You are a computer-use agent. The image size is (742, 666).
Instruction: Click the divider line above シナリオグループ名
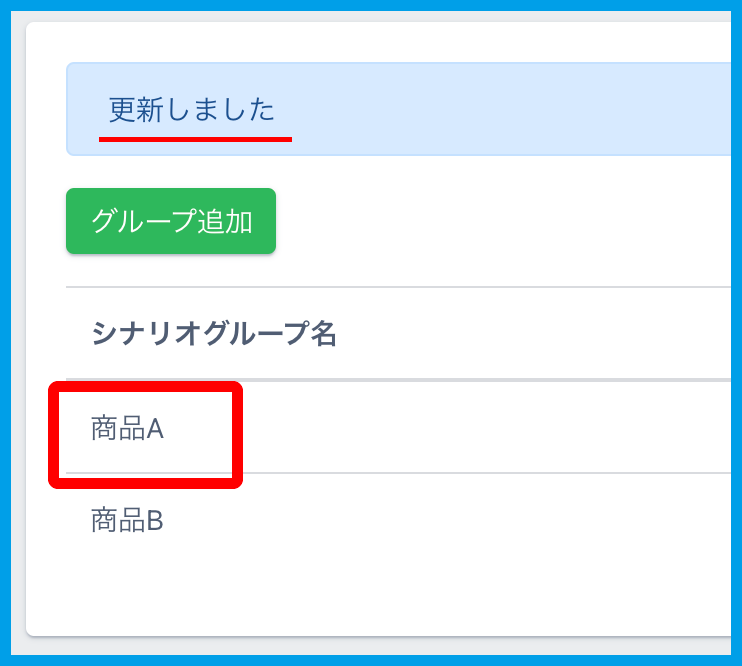[400, 287]
